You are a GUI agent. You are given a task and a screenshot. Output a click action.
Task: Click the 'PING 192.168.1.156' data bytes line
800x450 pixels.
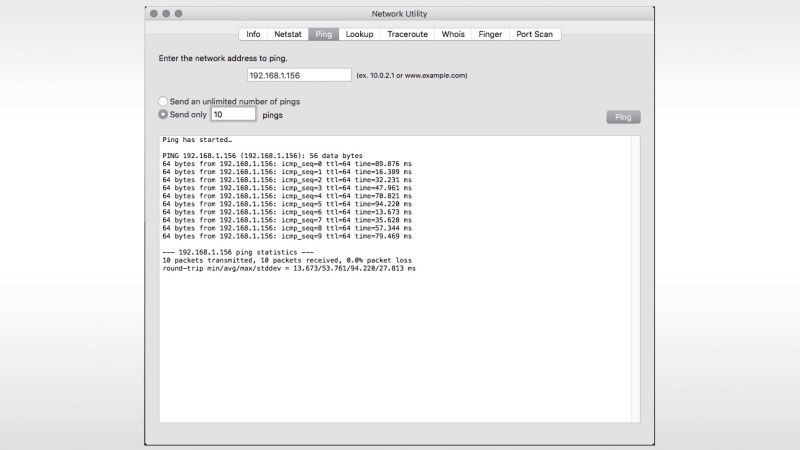click(262, 156)
